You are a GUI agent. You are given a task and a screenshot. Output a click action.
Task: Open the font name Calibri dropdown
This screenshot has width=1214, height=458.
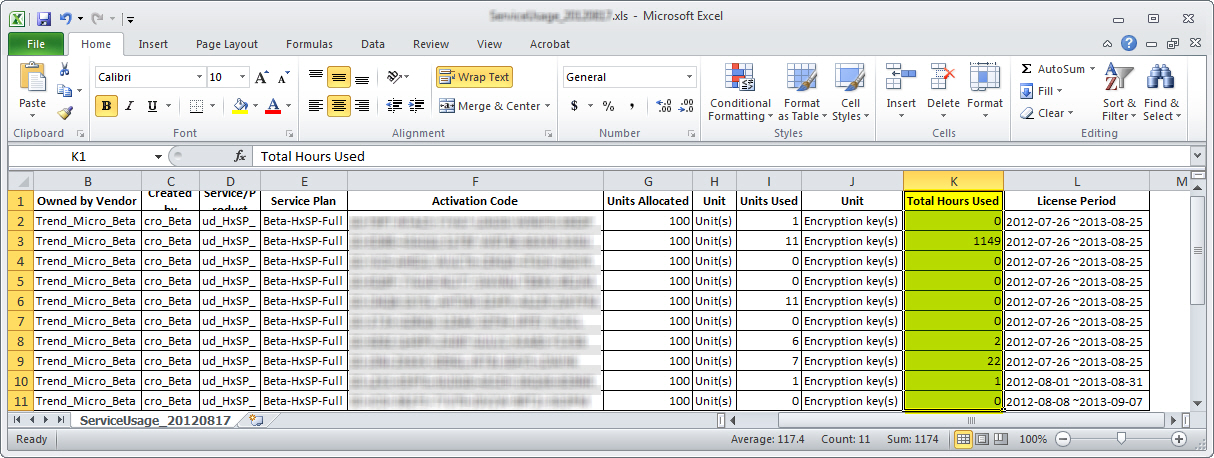click(197, 78)
